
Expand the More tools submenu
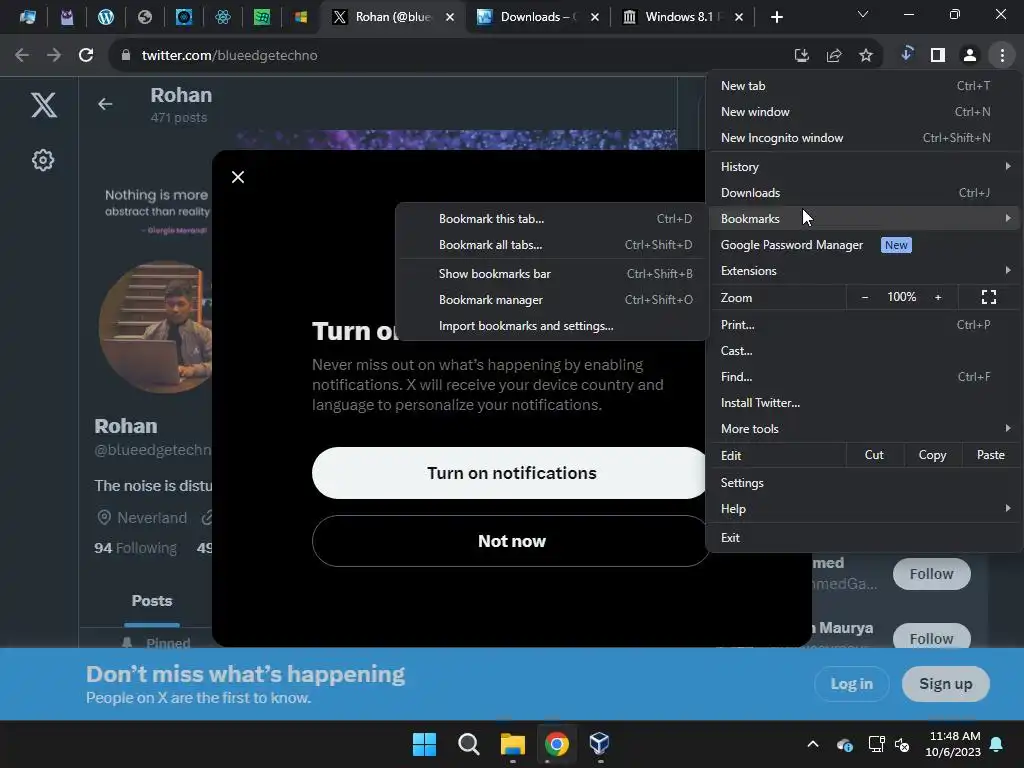[865, 429]
